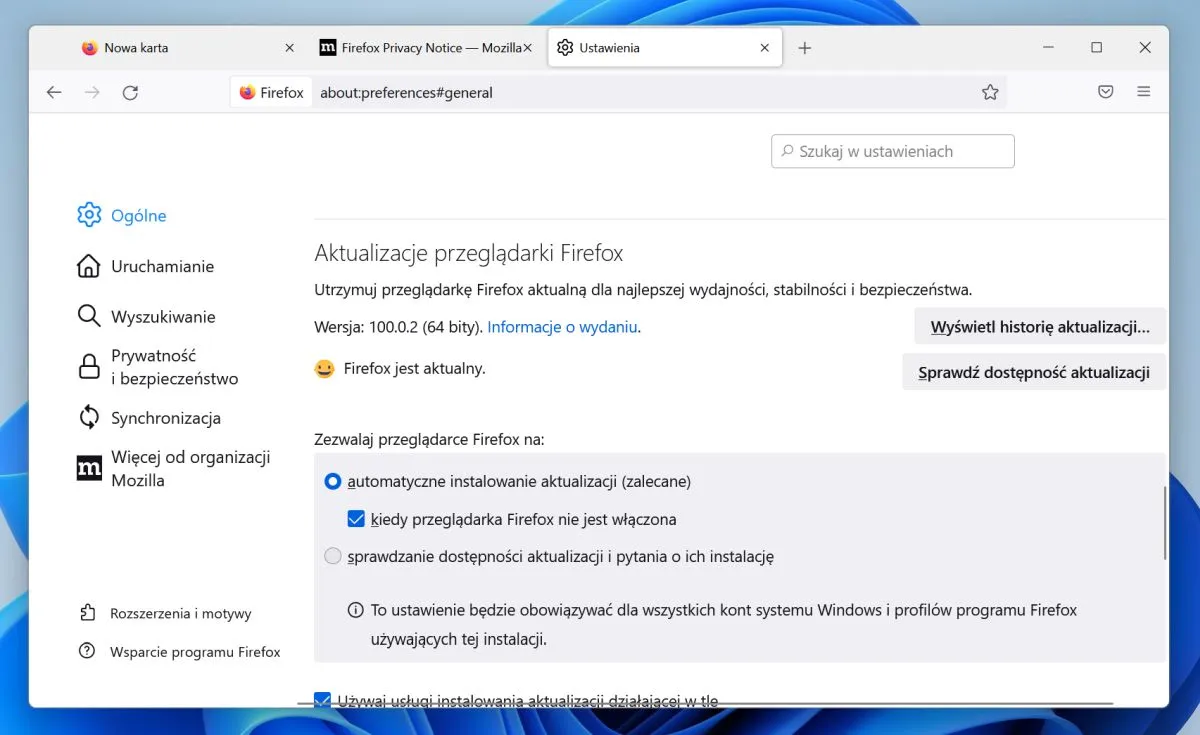Open the Informacje o wydaniu link
The image size is (1200, 735).
tap(563, 327)
